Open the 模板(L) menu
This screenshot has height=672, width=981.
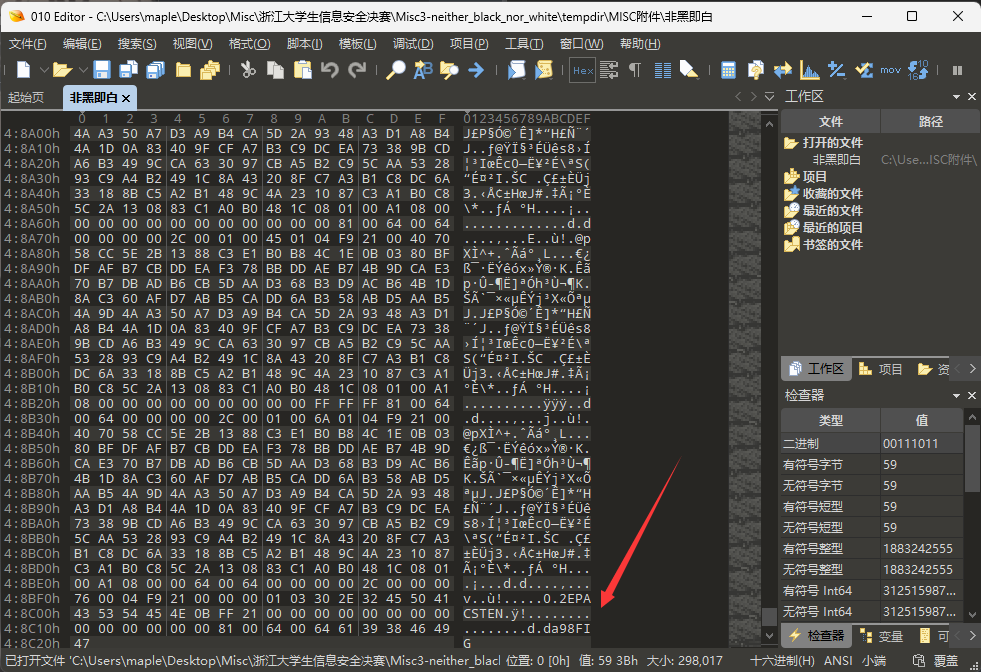357,44
